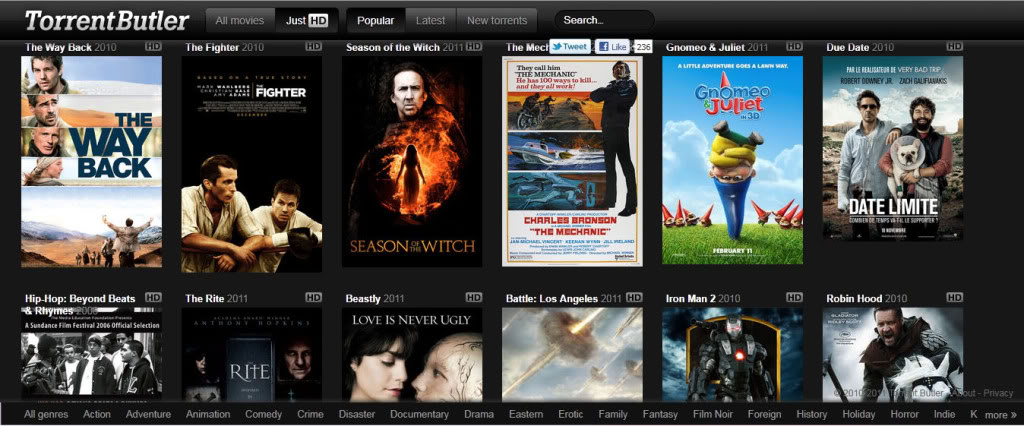Open Due Date movie poster

pos(893,148)
